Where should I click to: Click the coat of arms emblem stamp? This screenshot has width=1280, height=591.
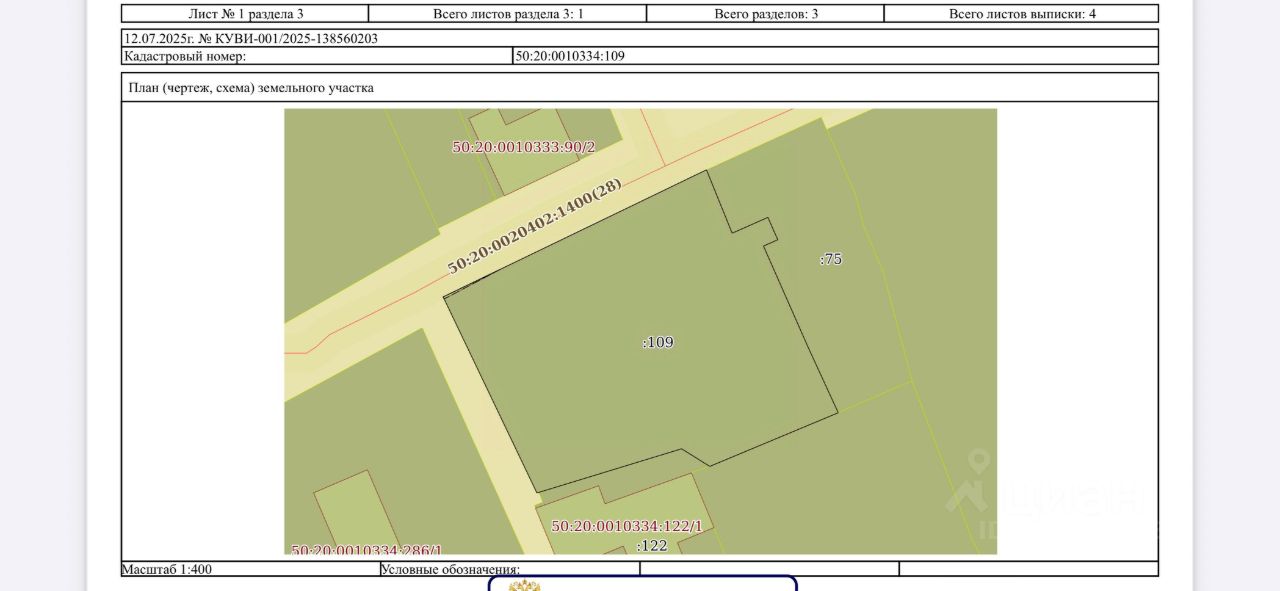click(524, 585)
